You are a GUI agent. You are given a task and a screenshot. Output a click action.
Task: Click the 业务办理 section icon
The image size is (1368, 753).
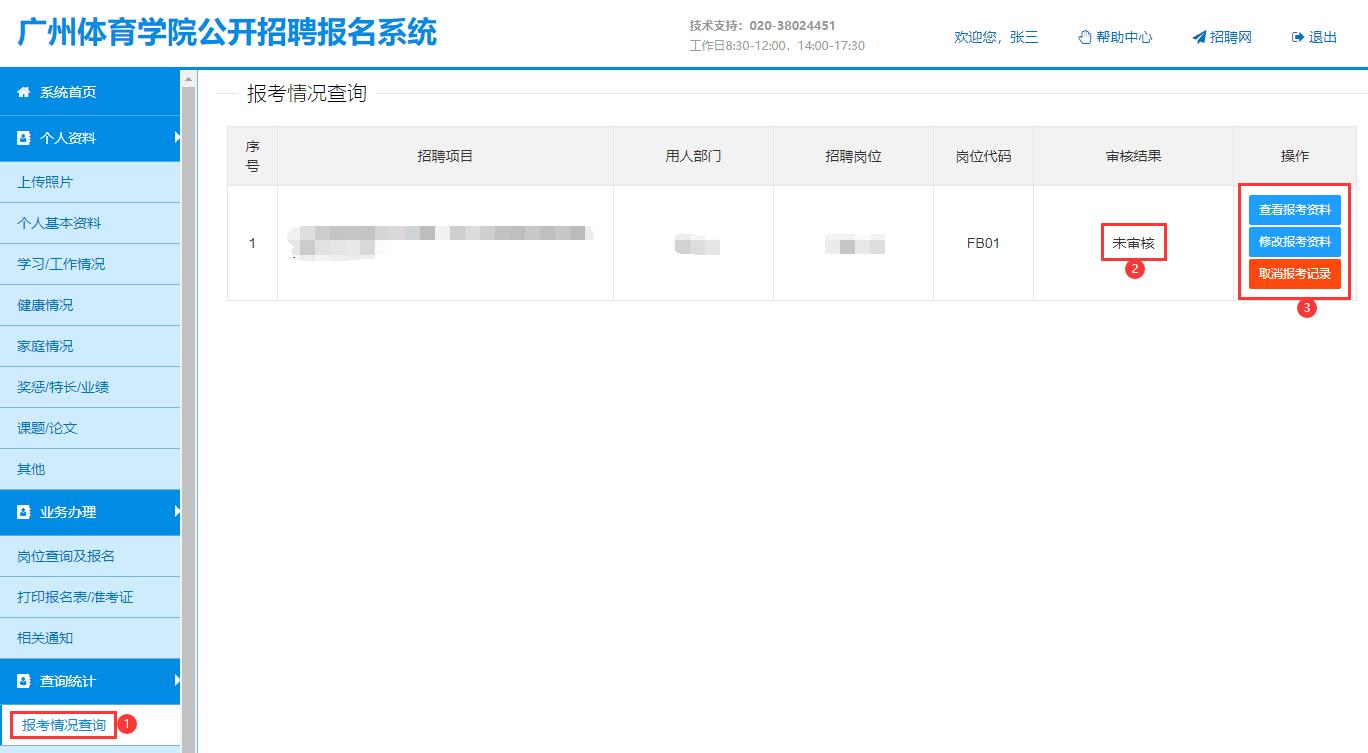pos(24,512)
